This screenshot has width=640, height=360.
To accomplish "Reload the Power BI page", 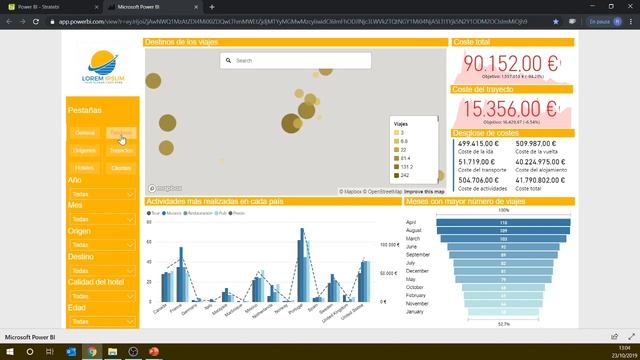I will pyautogui.click(x=36, y=21).
